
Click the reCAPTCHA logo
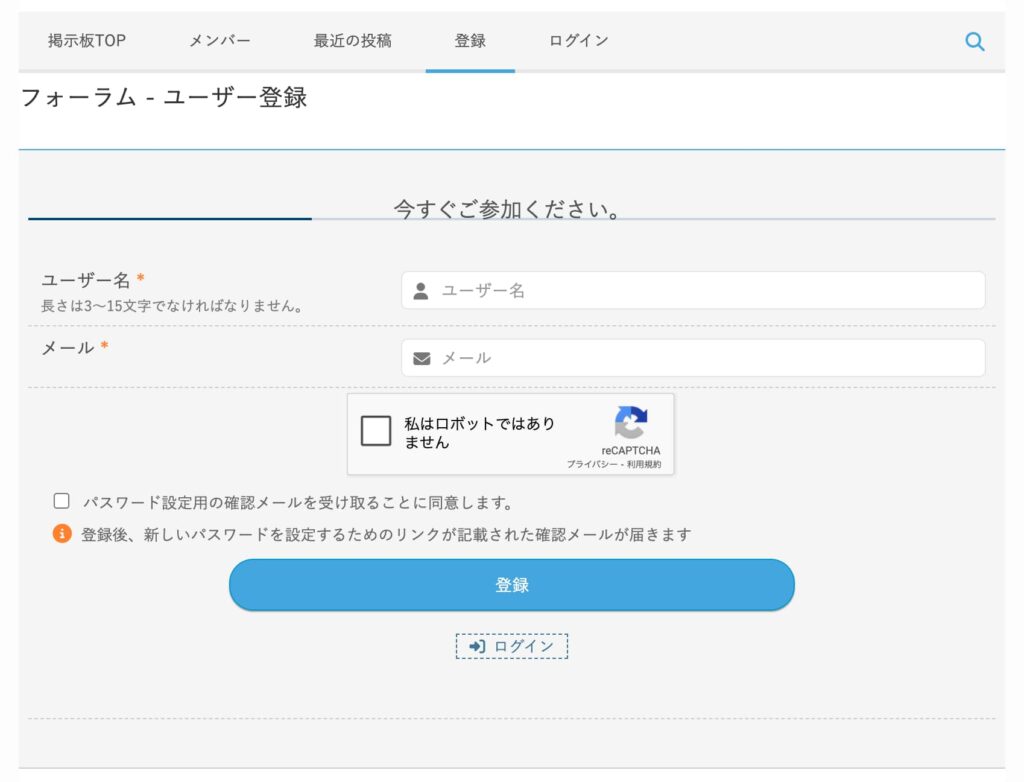pyautogui.click(x=630, y=422)
